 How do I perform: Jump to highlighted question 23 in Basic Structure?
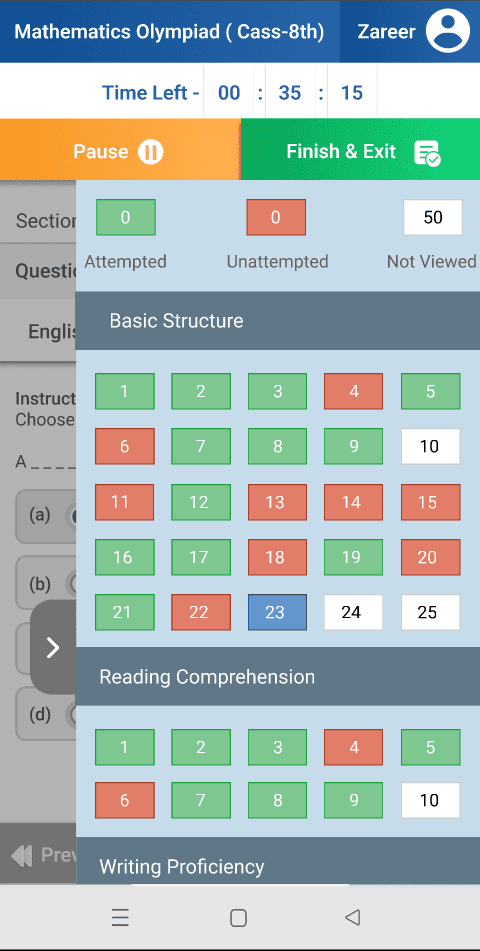277,613
